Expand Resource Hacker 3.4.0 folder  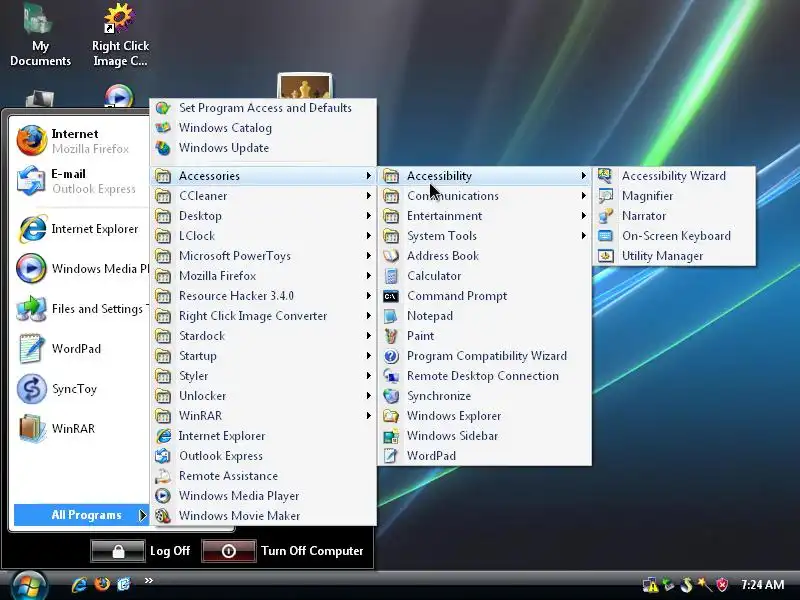[263, 296]
